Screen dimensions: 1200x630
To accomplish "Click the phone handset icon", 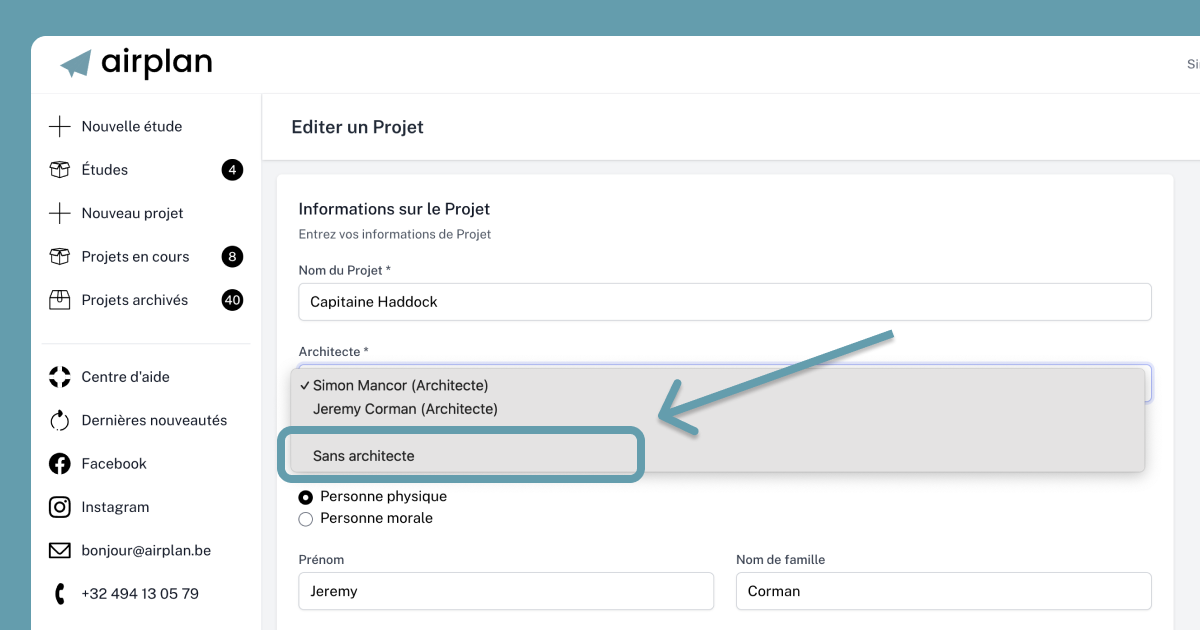I will click(x=60, y=594).
